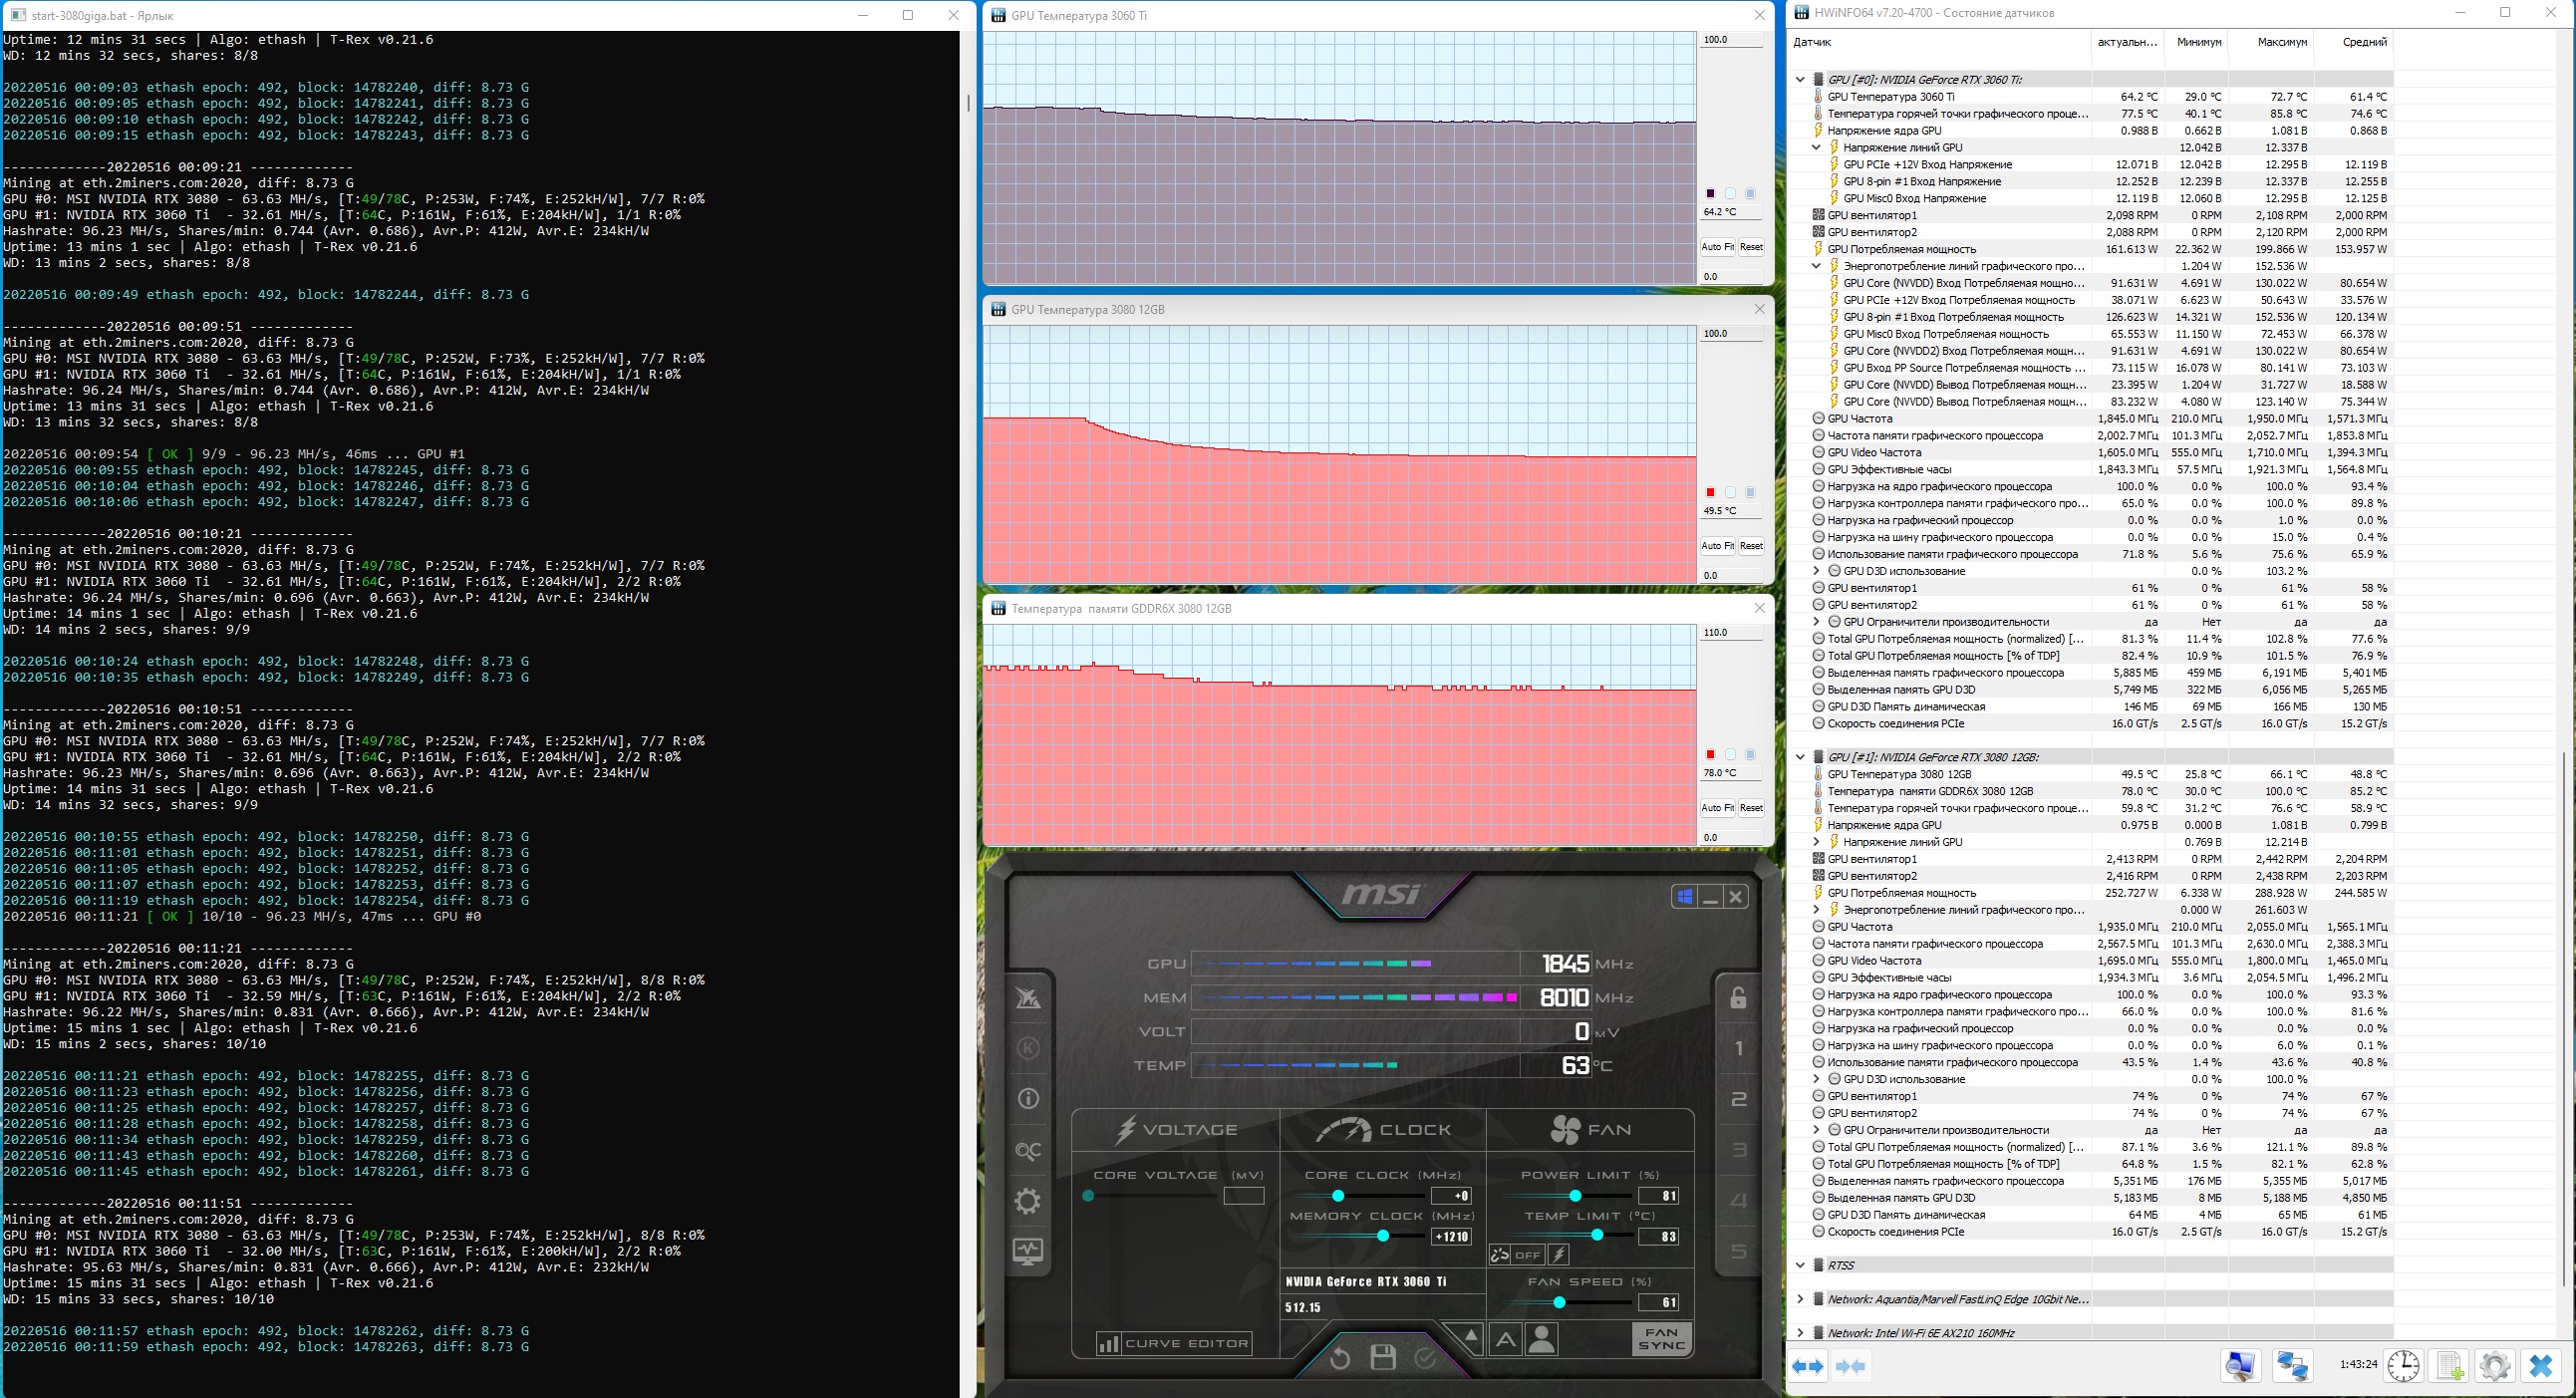Click HWiNFO expand columns arrows icon
Image resolution: width=2576 pixels, height=1398 pixels.
coord(1808,1365)
